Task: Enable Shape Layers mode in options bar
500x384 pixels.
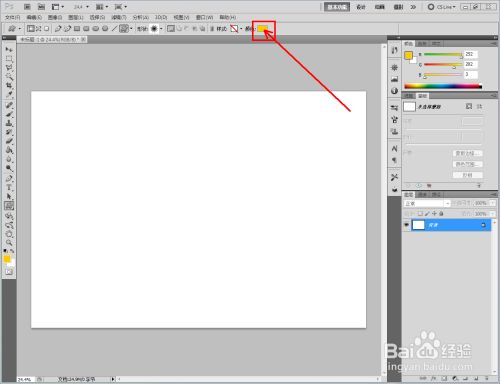Action: (31, 29)
